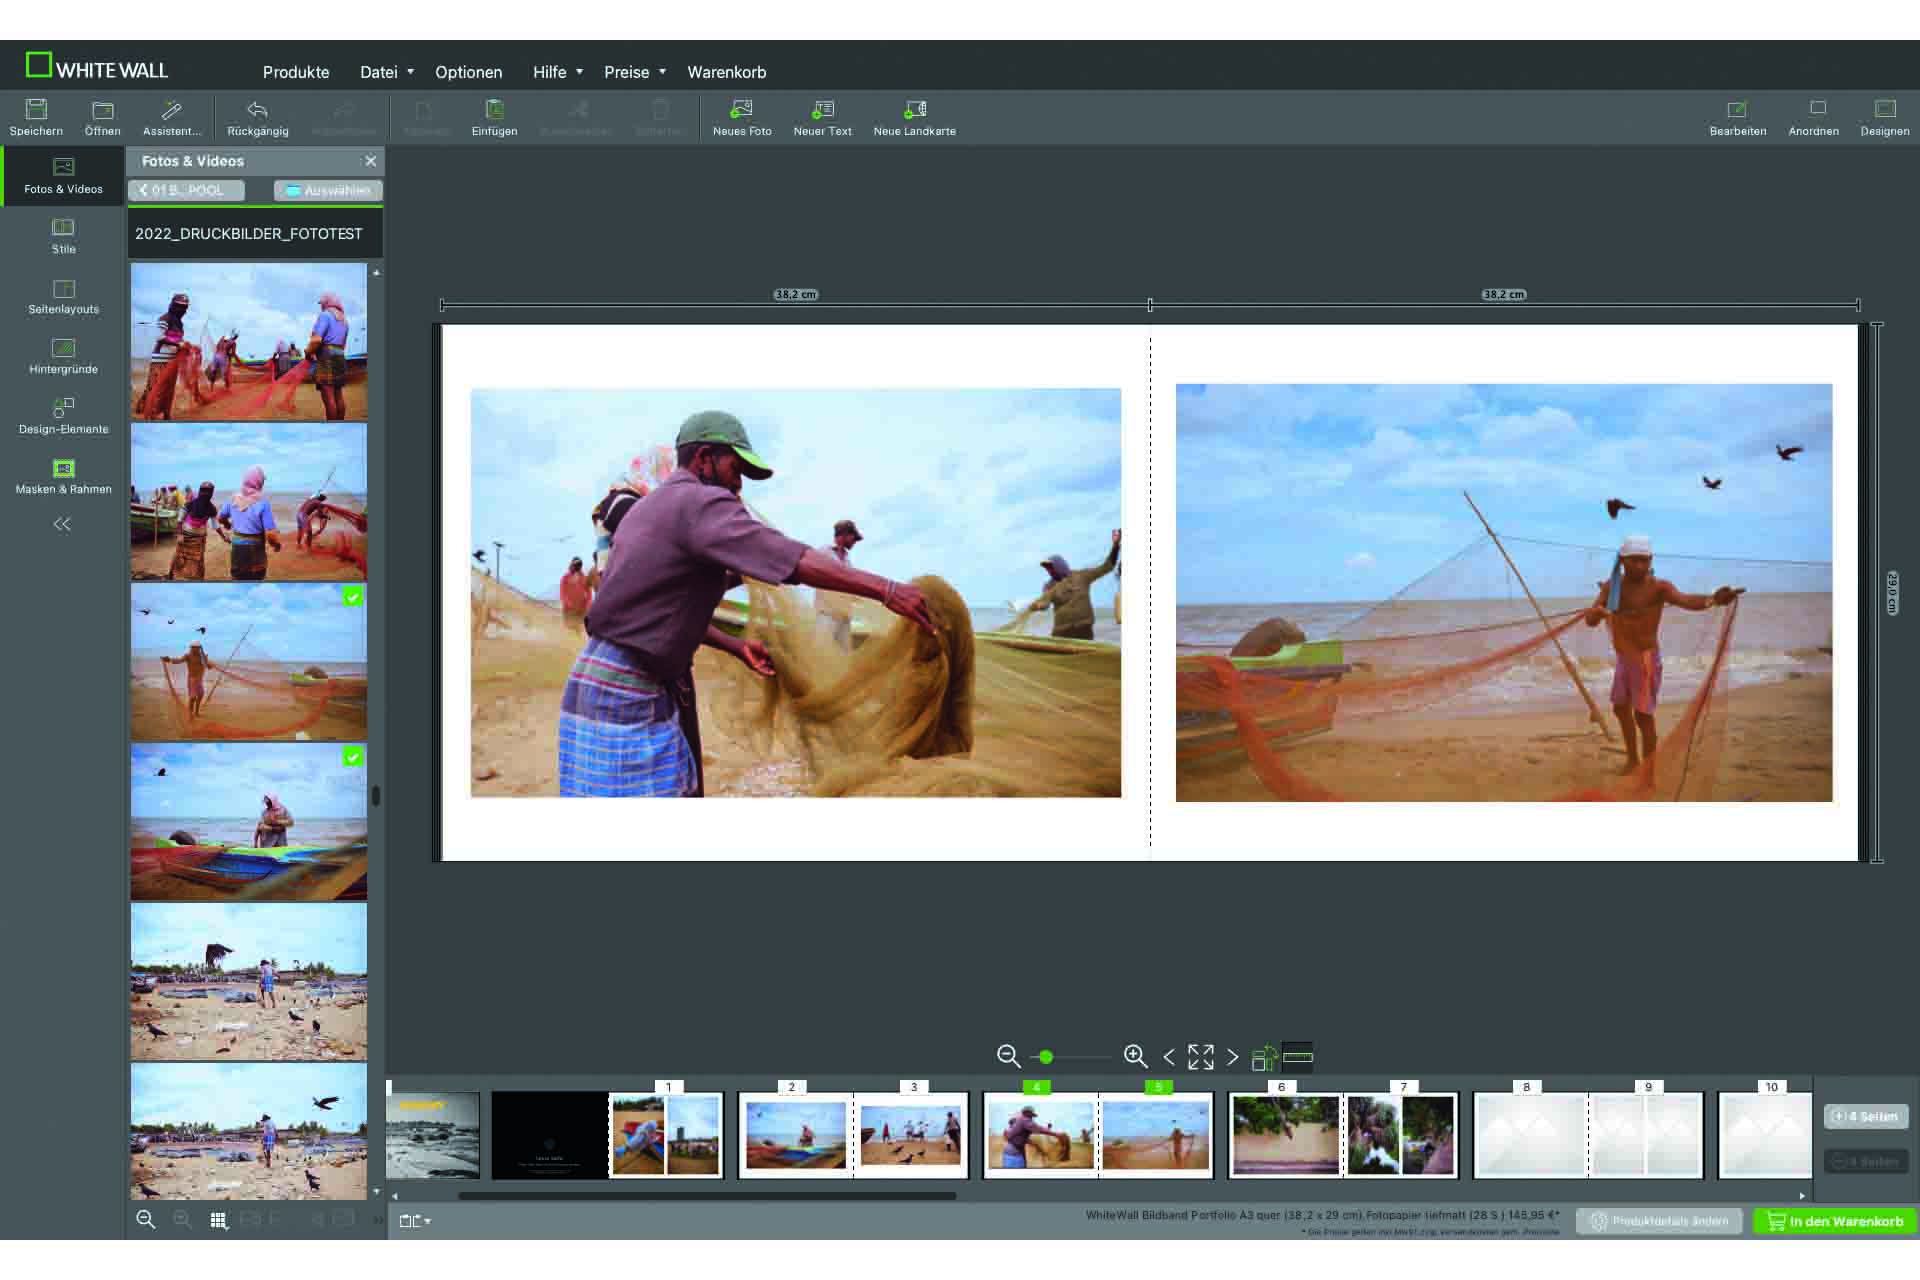Open the Preise dropdown menu
The height and width of the screenshot is (1280, 1920).
[x=635, y=72]
